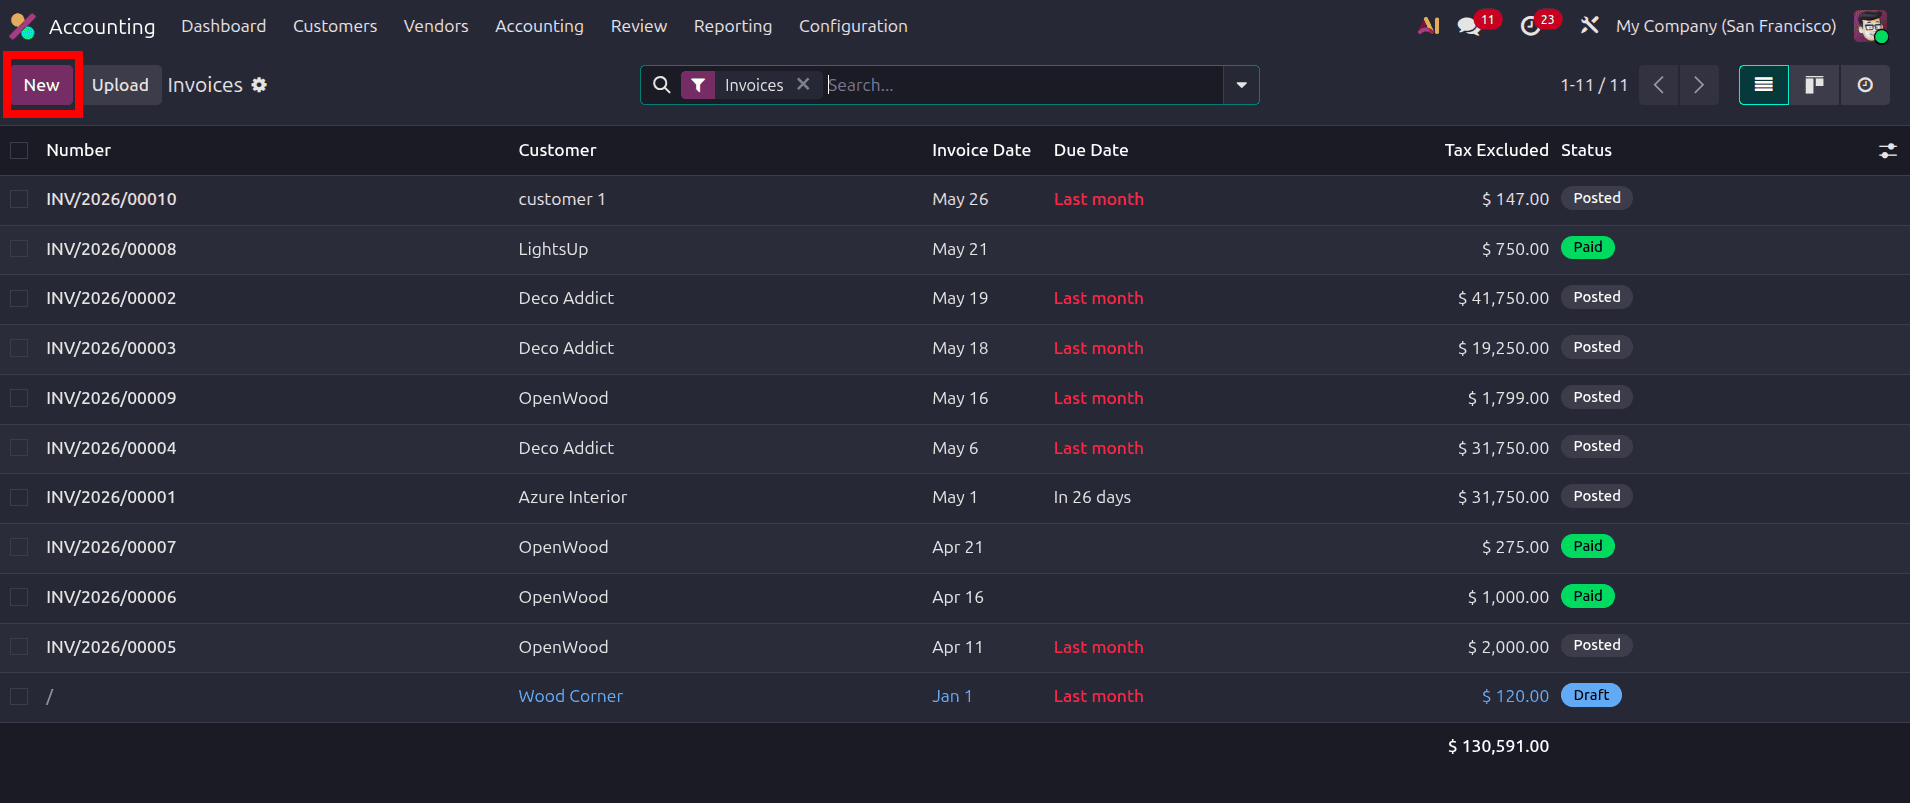Open invoice INV/2026/00007
This screenshot has width=1910, height=803.
tap(111, 547)
